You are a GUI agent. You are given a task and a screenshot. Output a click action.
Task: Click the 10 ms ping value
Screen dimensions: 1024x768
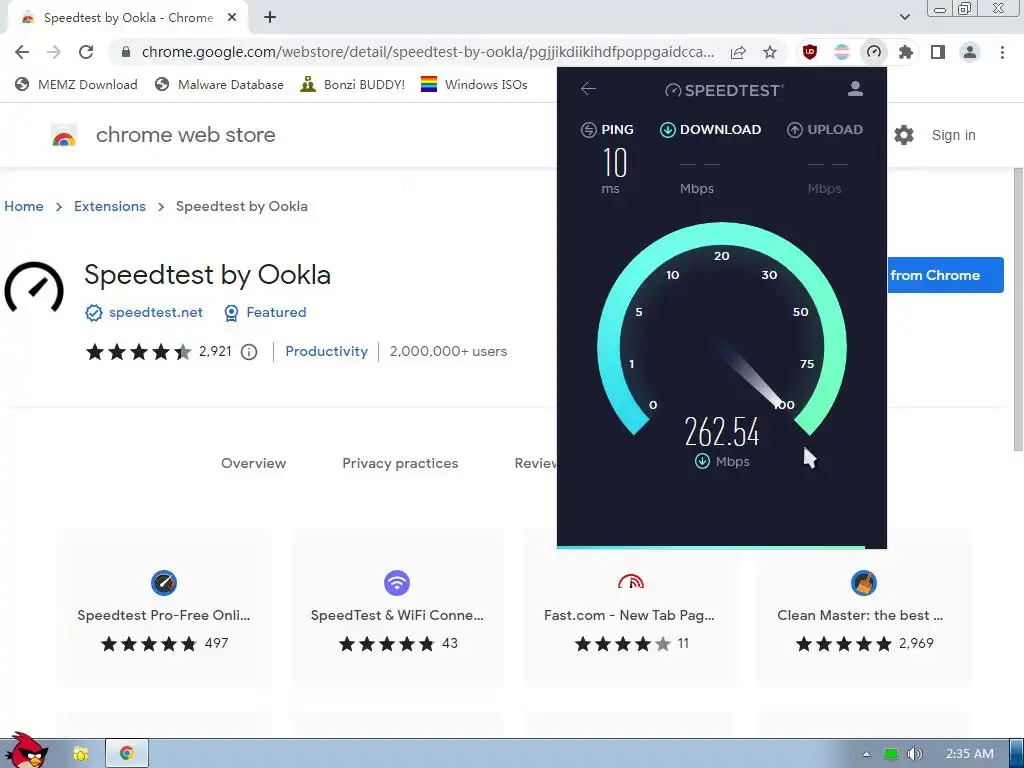pos(614,163)
